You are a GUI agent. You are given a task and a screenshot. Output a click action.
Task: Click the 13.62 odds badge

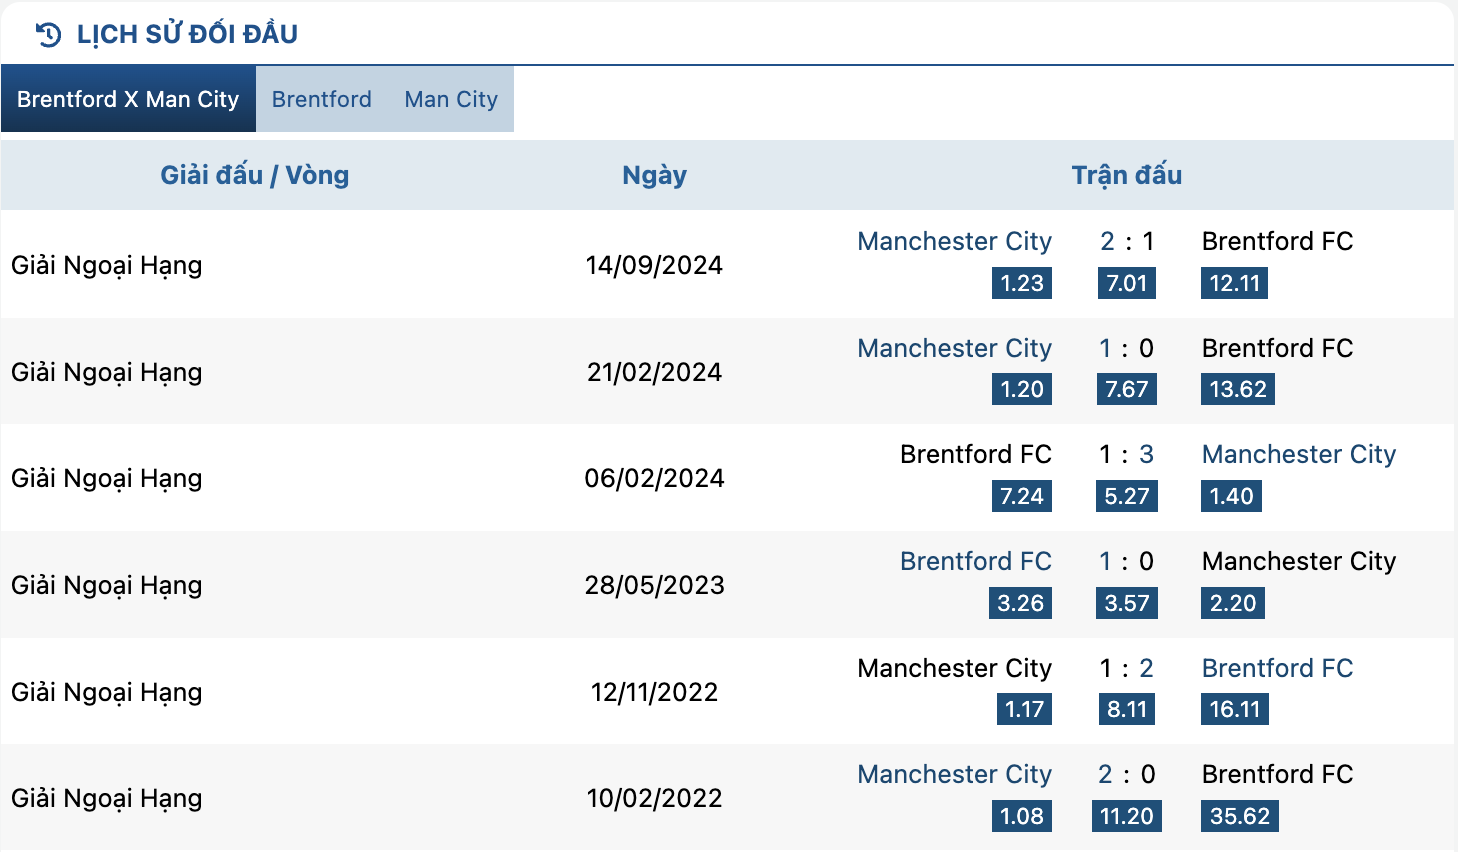(x=1238, y=389)
